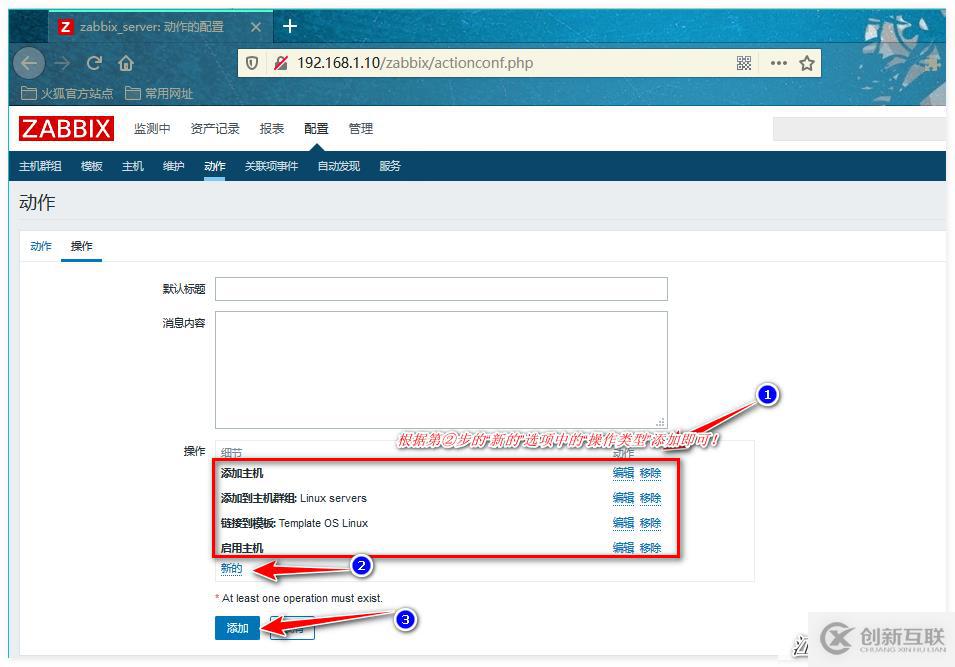Go to 动作 submenu item
This screenshot has height=667, width=955.
click(214, 166)
